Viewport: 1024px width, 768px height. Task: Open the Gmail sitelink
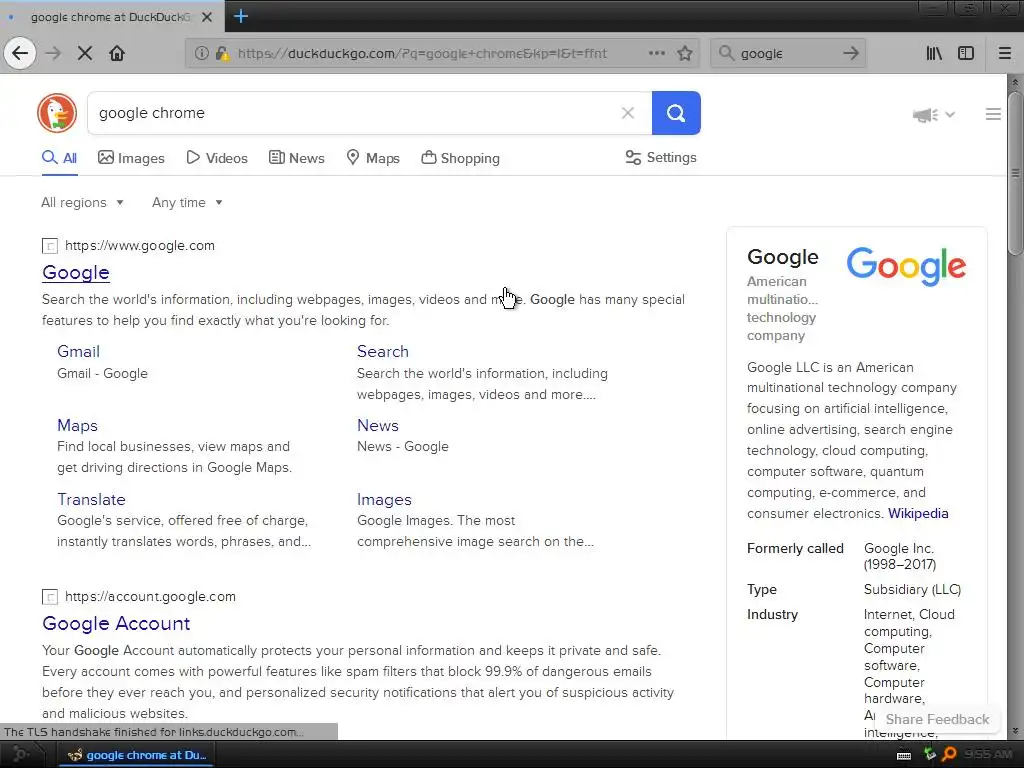point(78,351)
